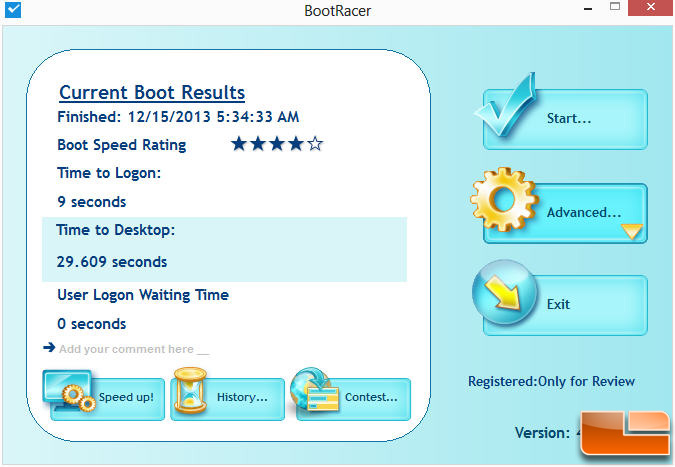Click the golden gear icon
Viewport: 675px width, 467px height.
click(x=504, y=199)
